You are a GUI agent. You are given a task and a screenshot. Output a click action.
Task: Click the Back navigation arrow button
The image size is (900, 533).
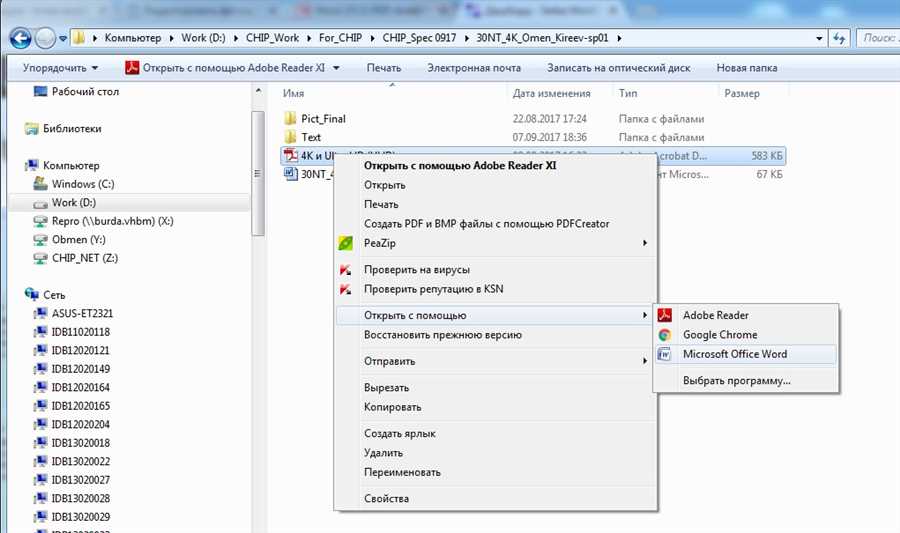(21, 38)
